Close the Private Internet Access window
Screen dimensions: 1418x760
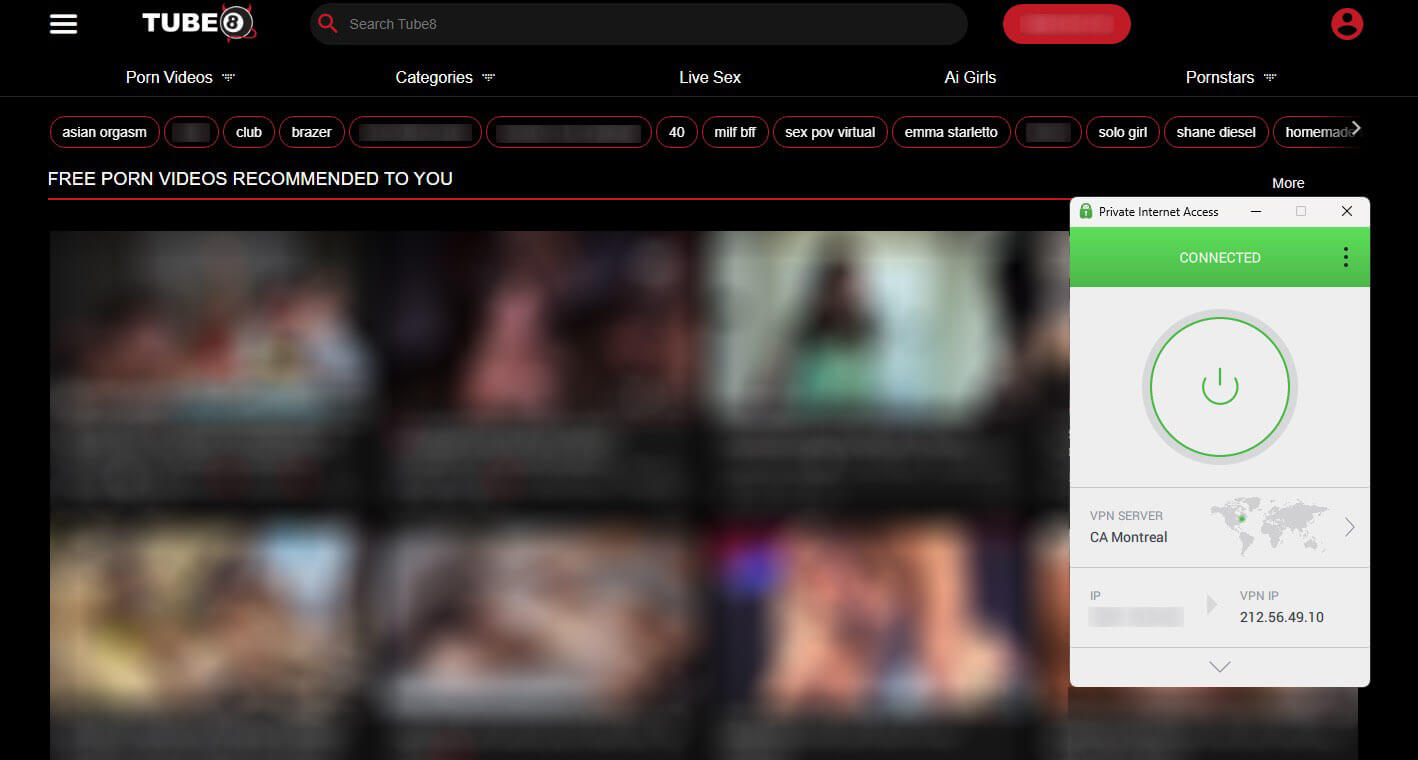[1347, 211]
